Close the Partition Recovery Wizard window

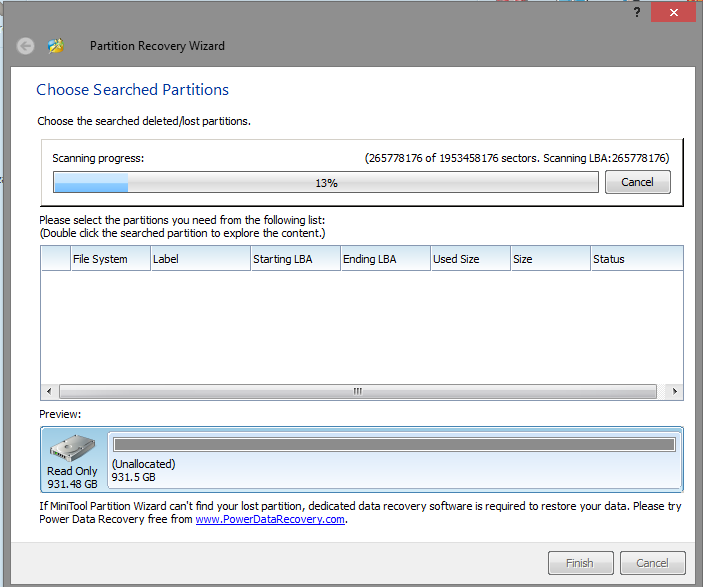[673, 13]
